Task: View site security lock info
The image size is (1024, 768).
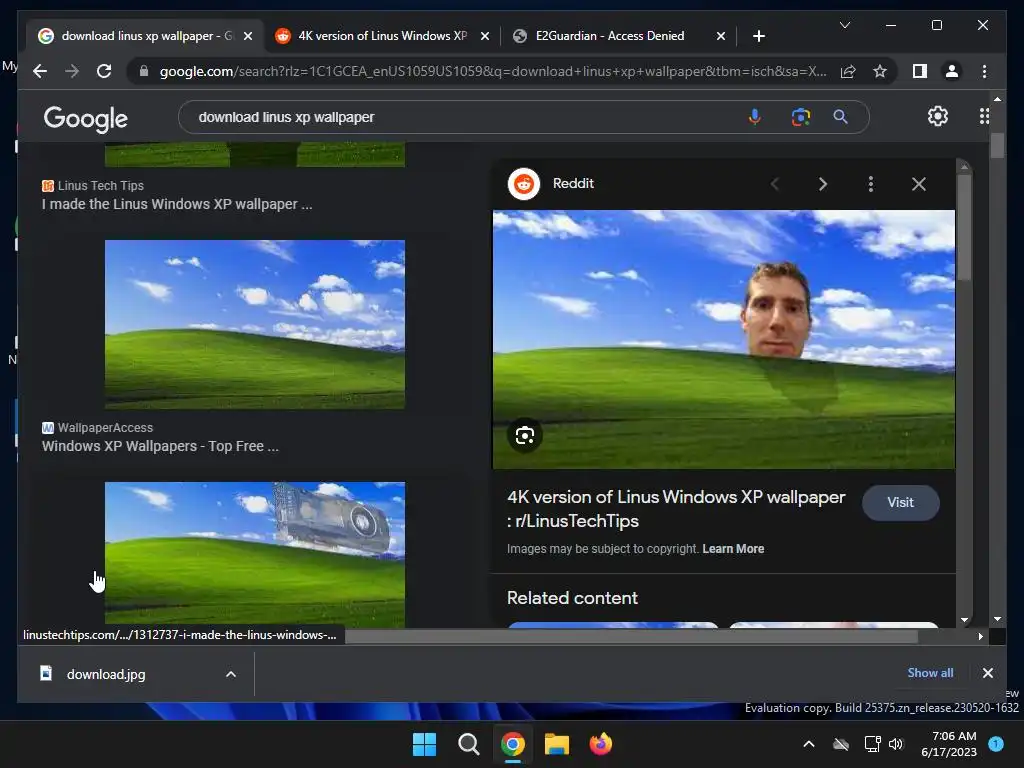Action: click(144, 71)
